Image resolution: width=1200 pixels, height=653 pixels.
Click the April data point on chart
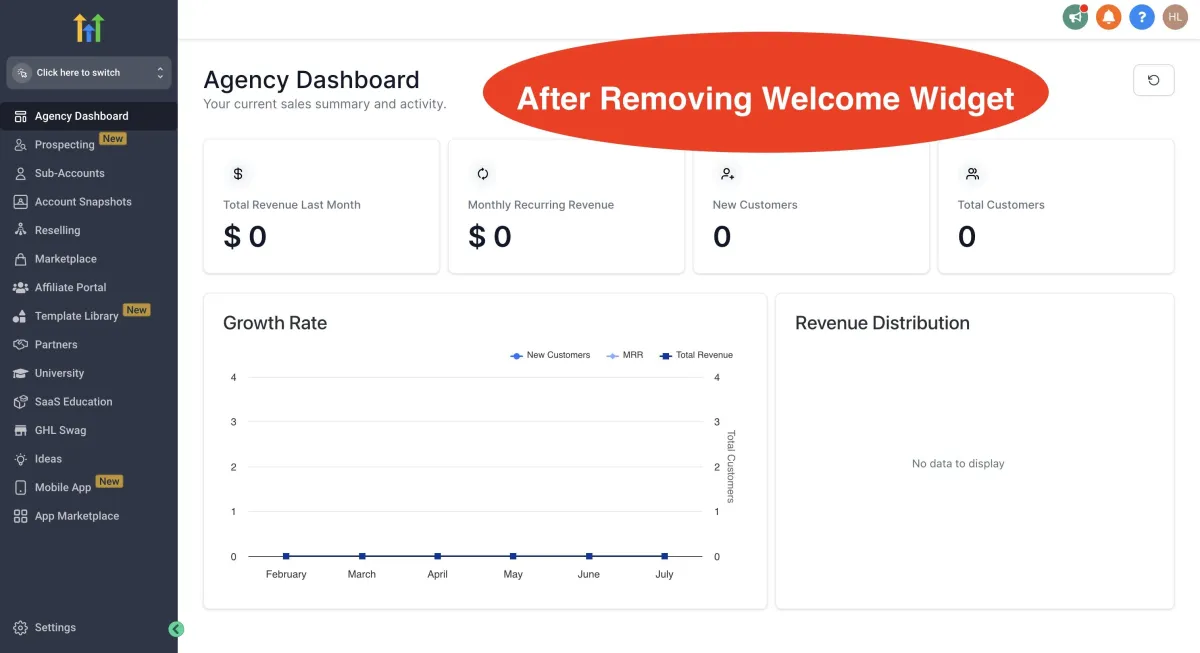click(x=437, y=556)
